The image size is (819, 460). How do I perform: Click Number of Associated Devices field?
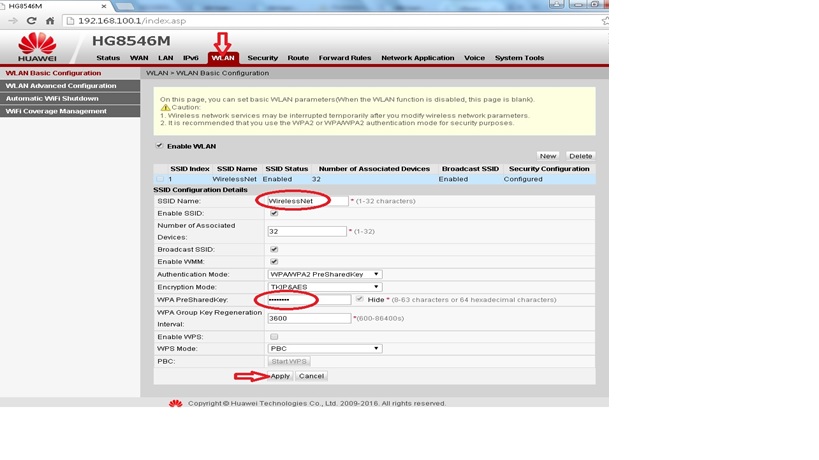tap(307, 231)
